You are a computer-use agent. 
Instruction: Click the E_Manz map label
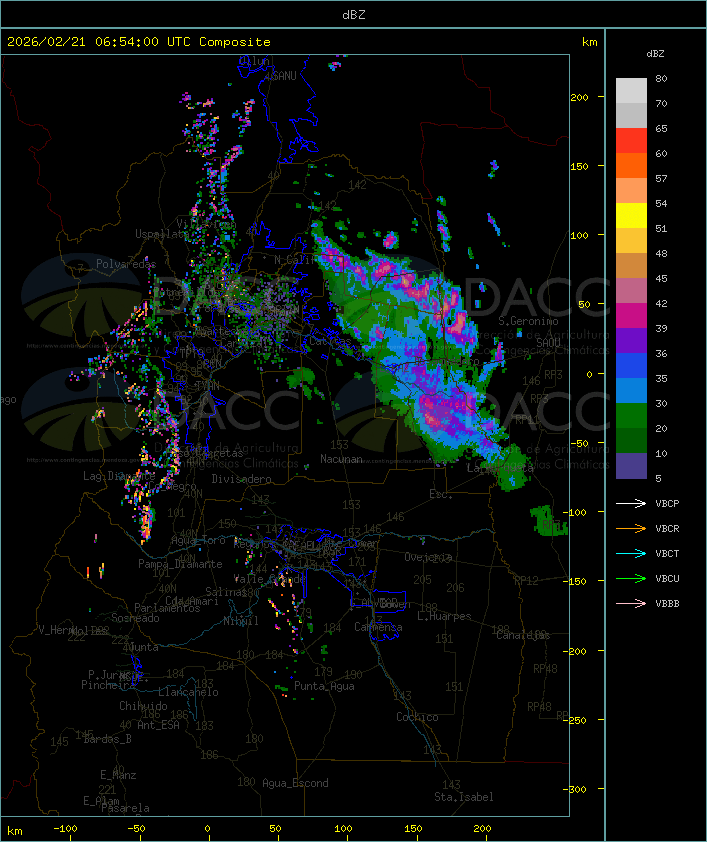click(118, 775)
